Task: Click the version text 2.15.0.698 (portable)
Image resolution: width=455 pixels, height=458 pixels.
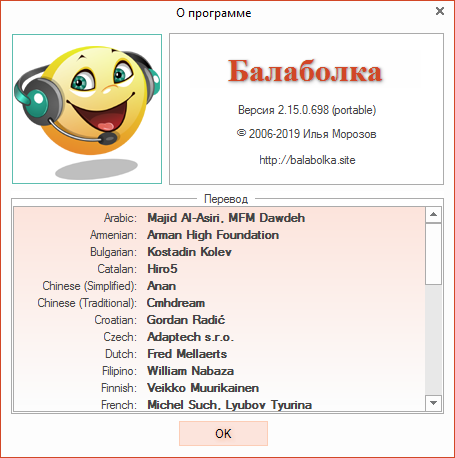Action: click(307, 110)
